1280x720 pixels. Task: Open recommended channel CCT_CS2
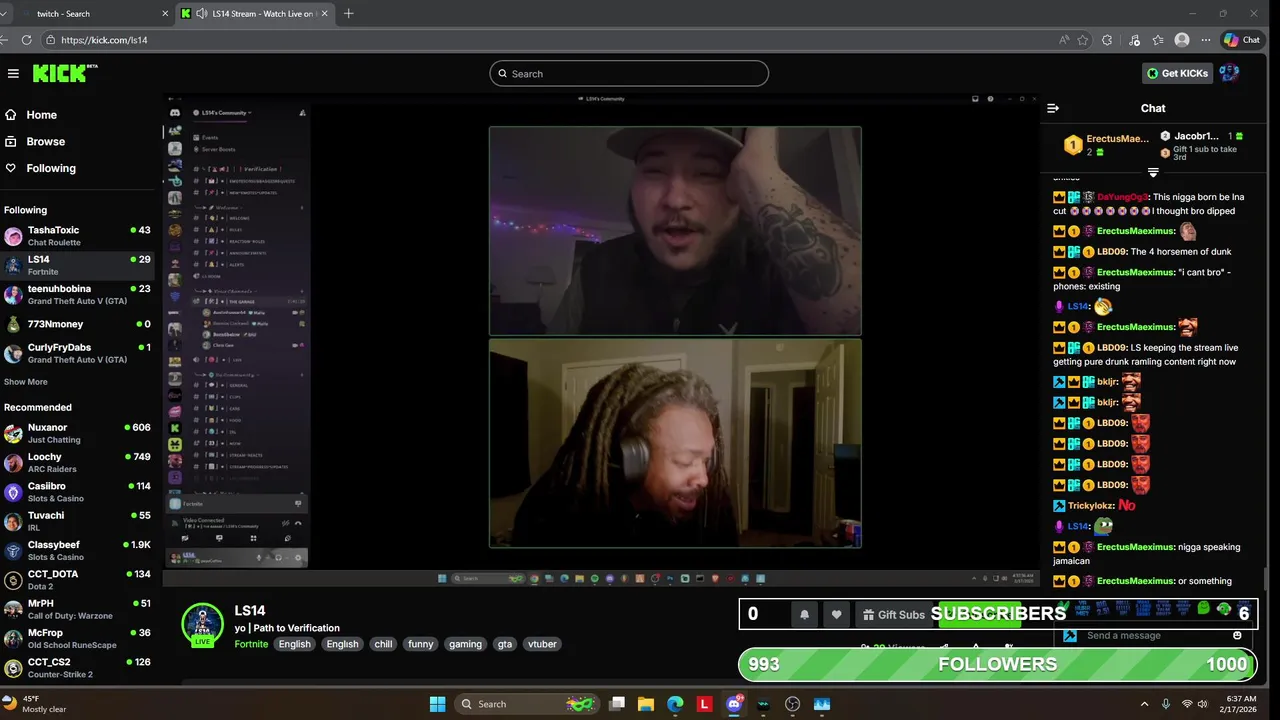coord(78,667)
